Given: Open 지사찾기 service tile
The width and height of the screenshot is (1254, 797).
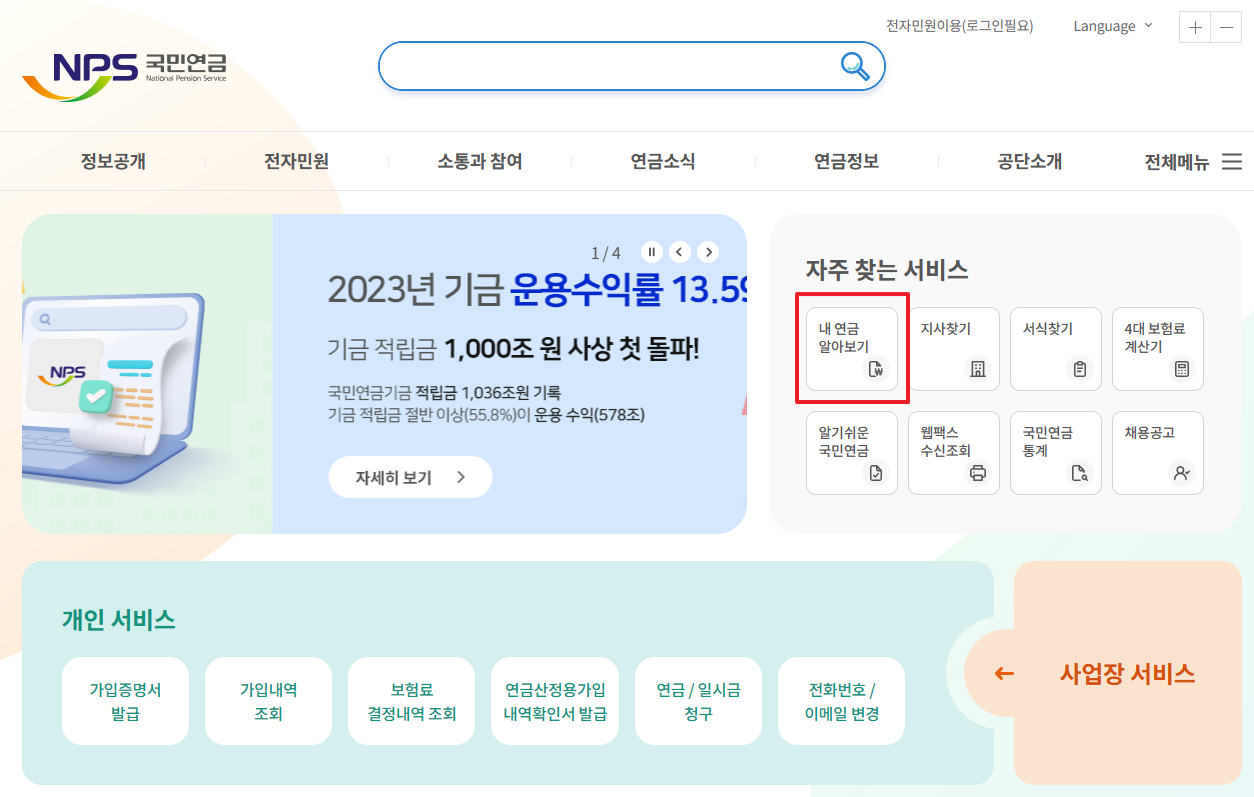Looking at the screenshot, I should [954, 348].
